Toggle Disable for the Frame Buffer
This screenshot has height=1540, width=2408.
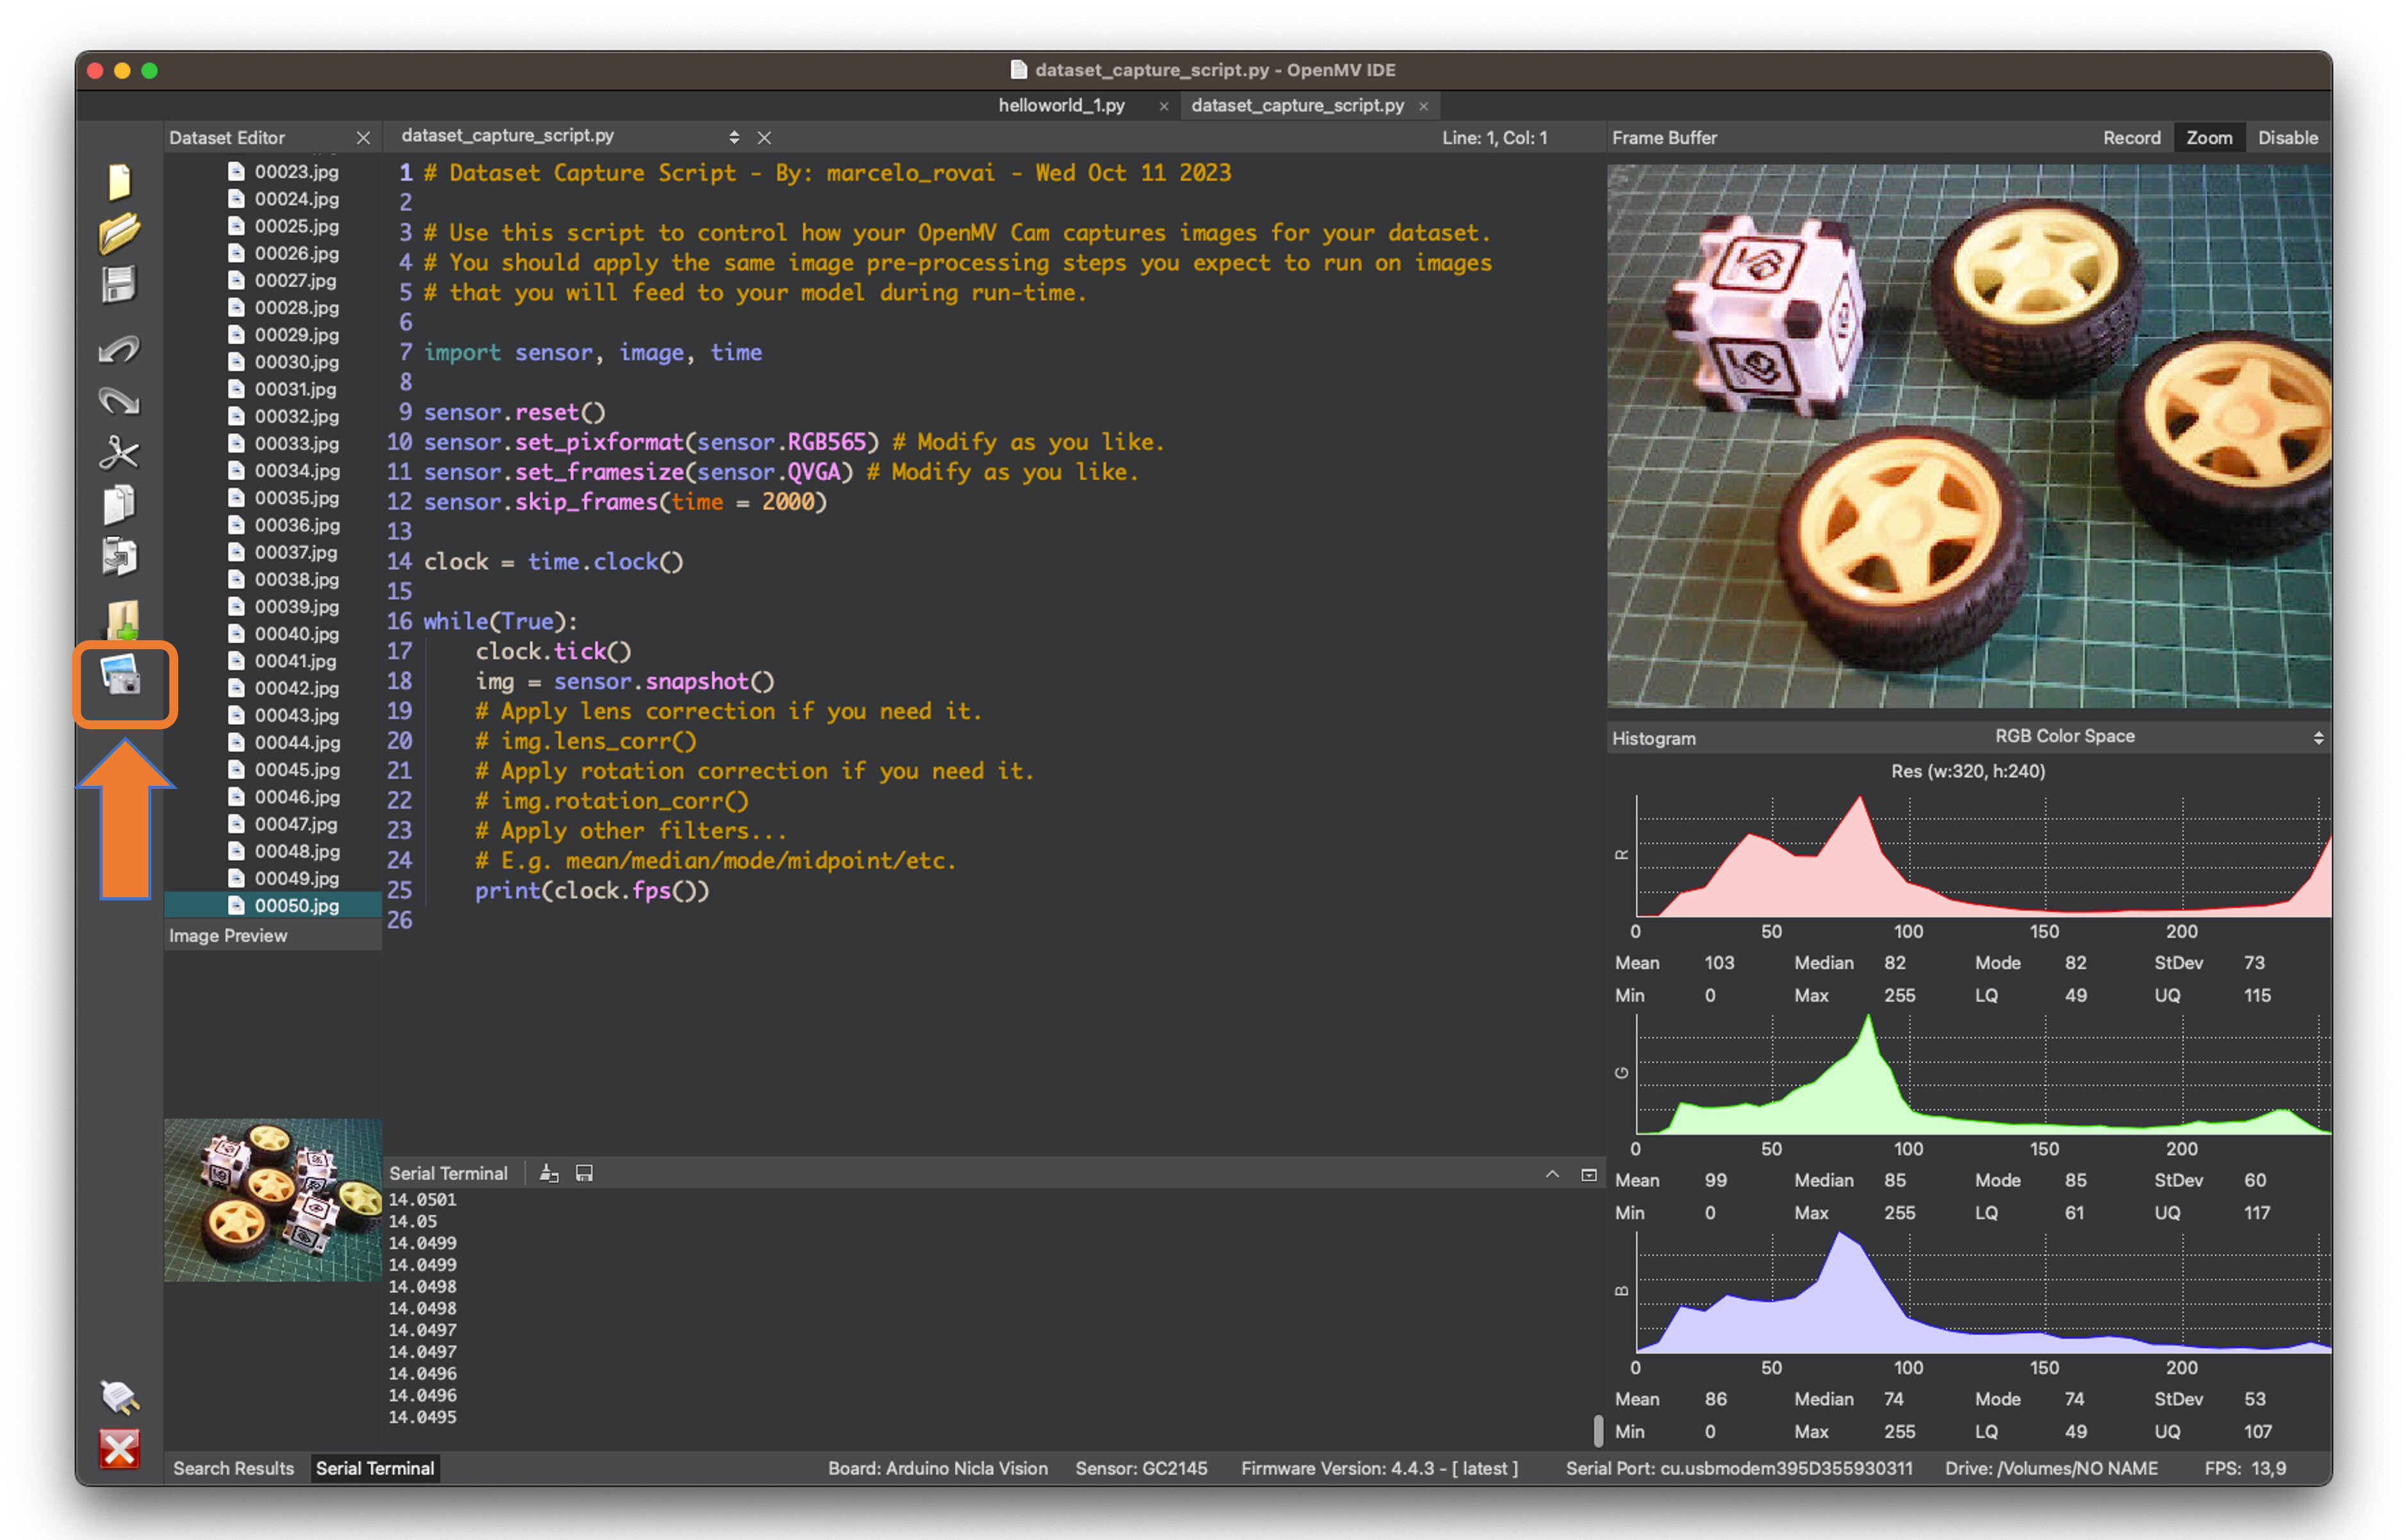click(x=2287, y=138)
